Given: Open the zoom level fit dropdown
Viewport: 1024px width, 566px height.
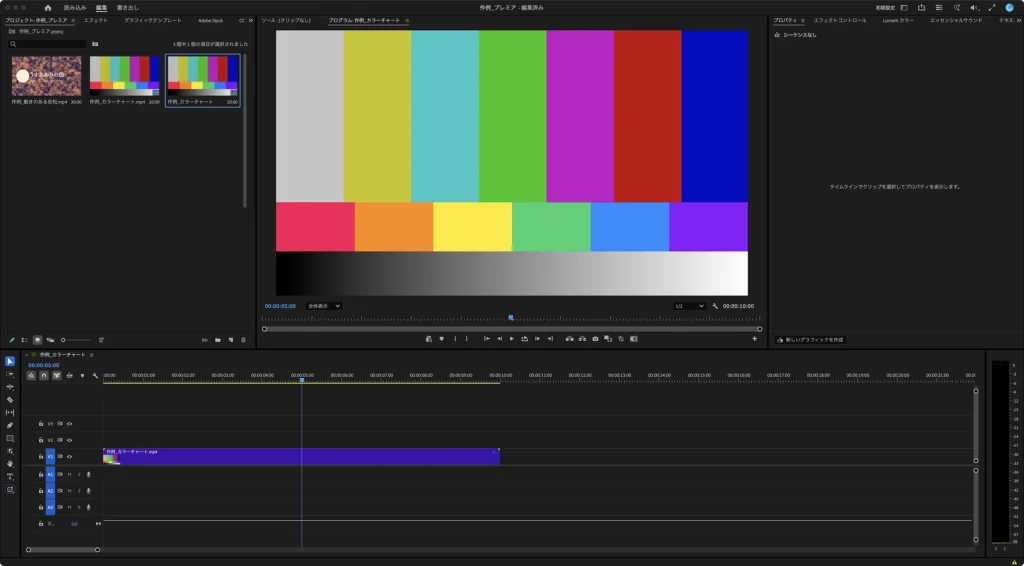Looking at the screenshot, I should pos(324,306).
